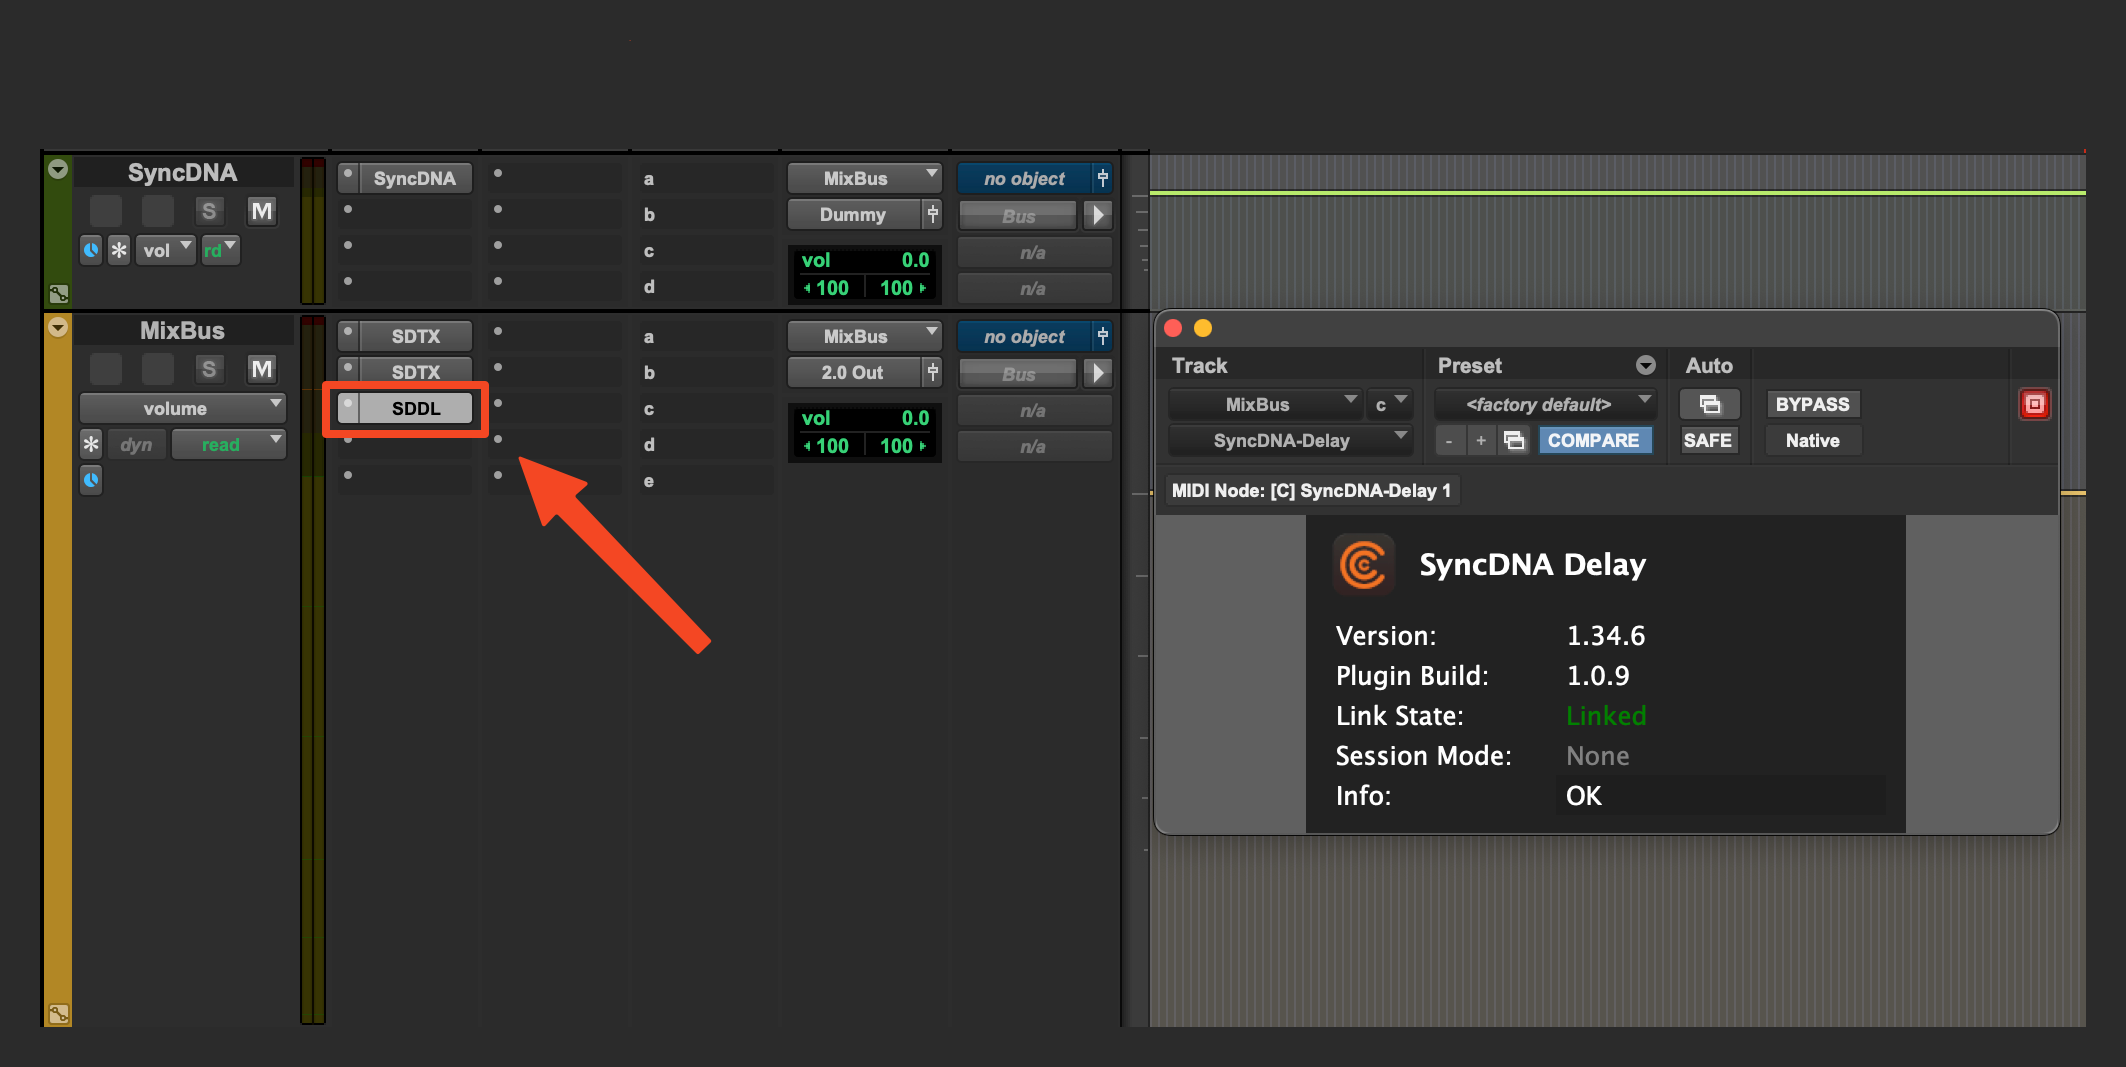The height and width of the screenshot is (1067, 2126).
Task: Open the SyncDNA insert on SyncDNA track
Action: (414, 178)
